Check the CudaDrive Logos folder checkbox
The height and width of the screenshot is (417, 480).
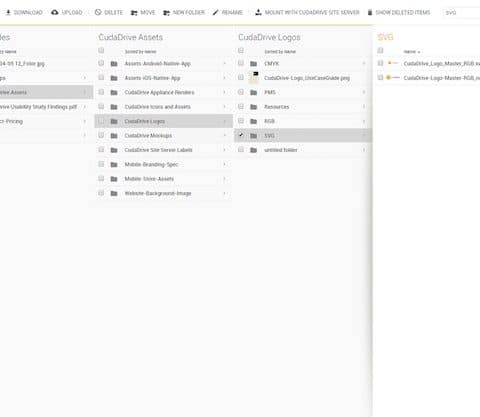(101, 121)
